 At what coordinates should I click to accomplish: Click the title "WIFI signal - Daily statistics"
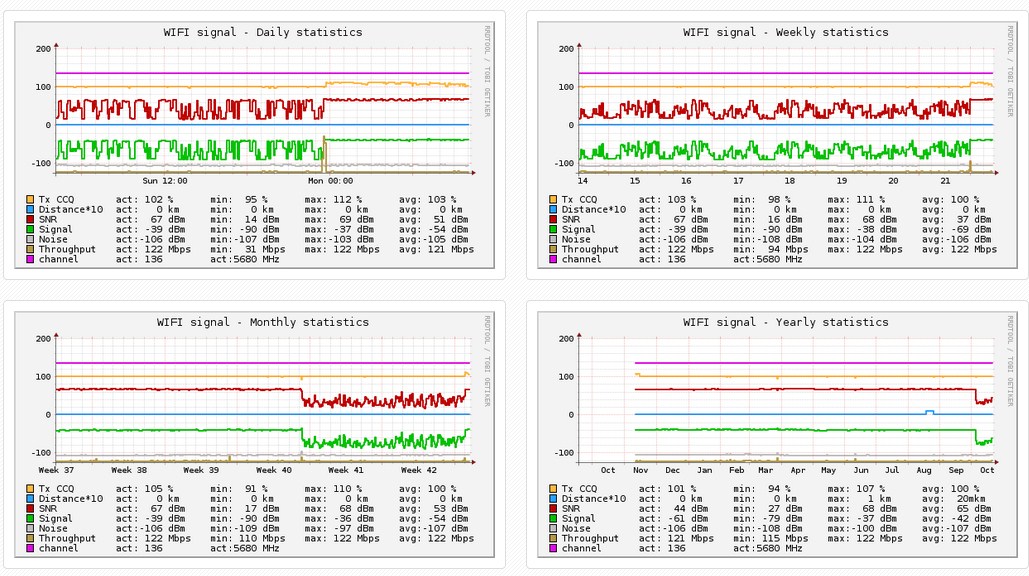(262, 32)
